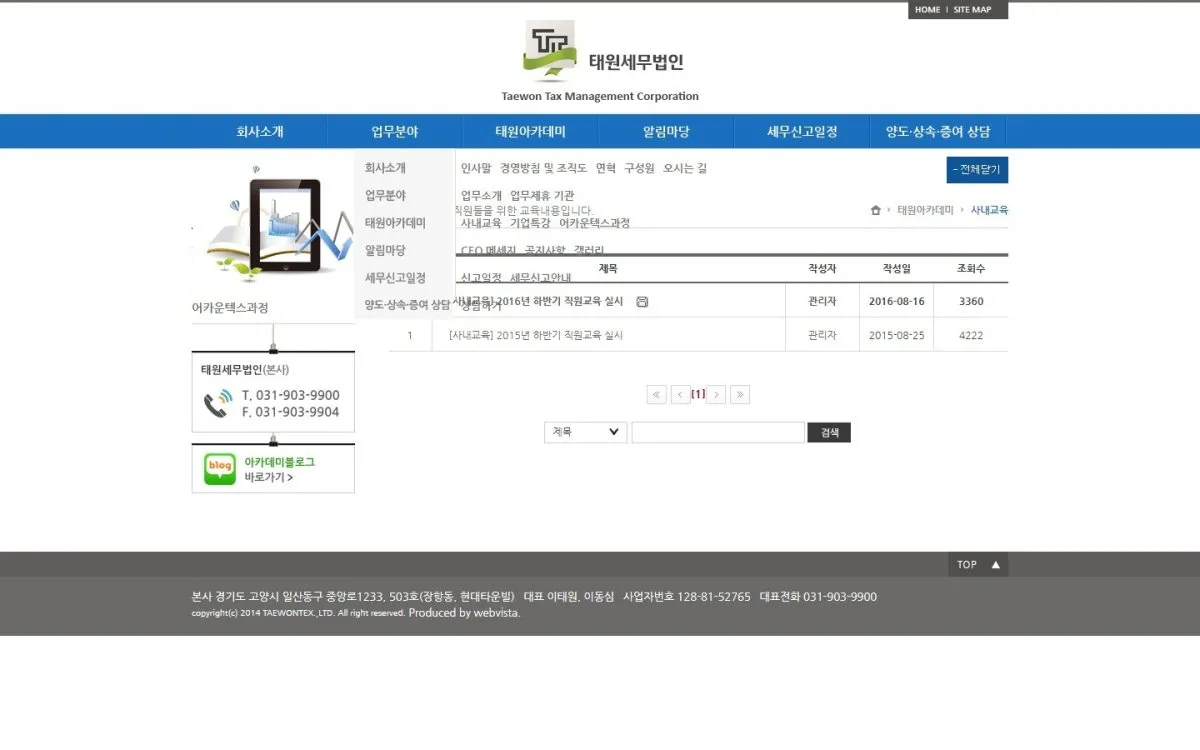1200x750 pixels.
Task: Open the 경영방침 및 조직도 submenu link
Action: point(543,168)
